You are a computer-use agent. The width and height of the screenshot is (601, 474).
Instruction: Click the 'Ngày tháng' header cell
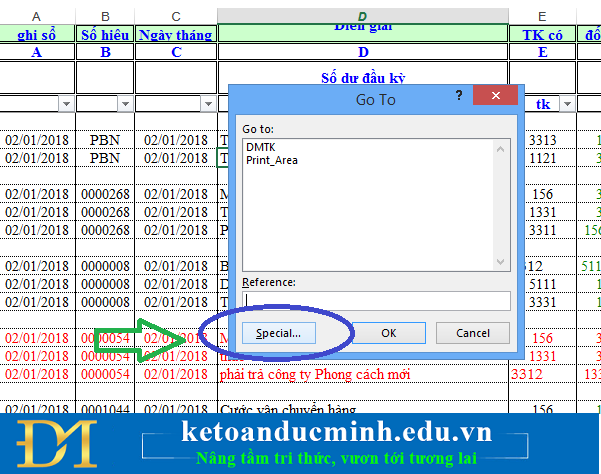(x=176, y=34)
